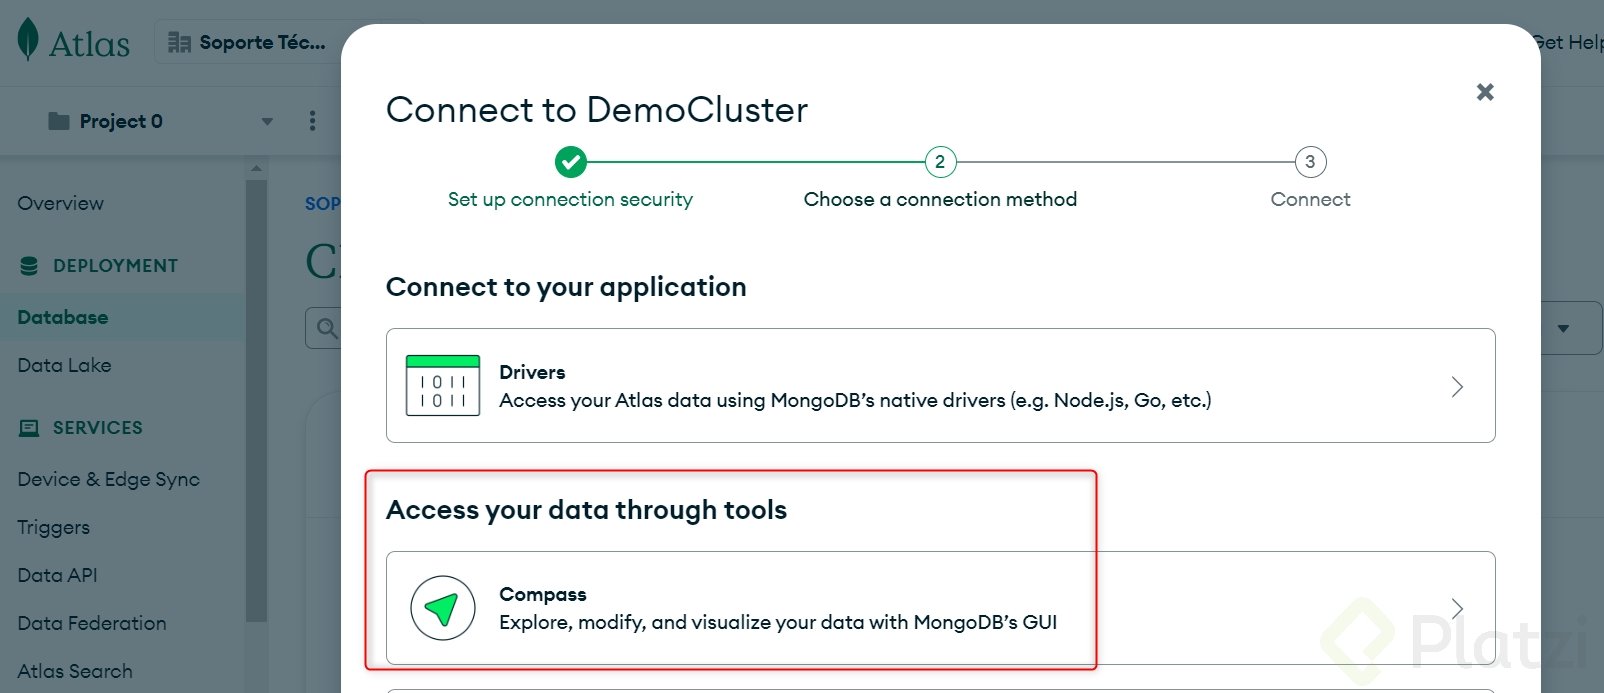Screen dimensions: 1604x693
Task: Click the Project 0 folder icon
Action: pyautogui.click(x=59, y=121)
